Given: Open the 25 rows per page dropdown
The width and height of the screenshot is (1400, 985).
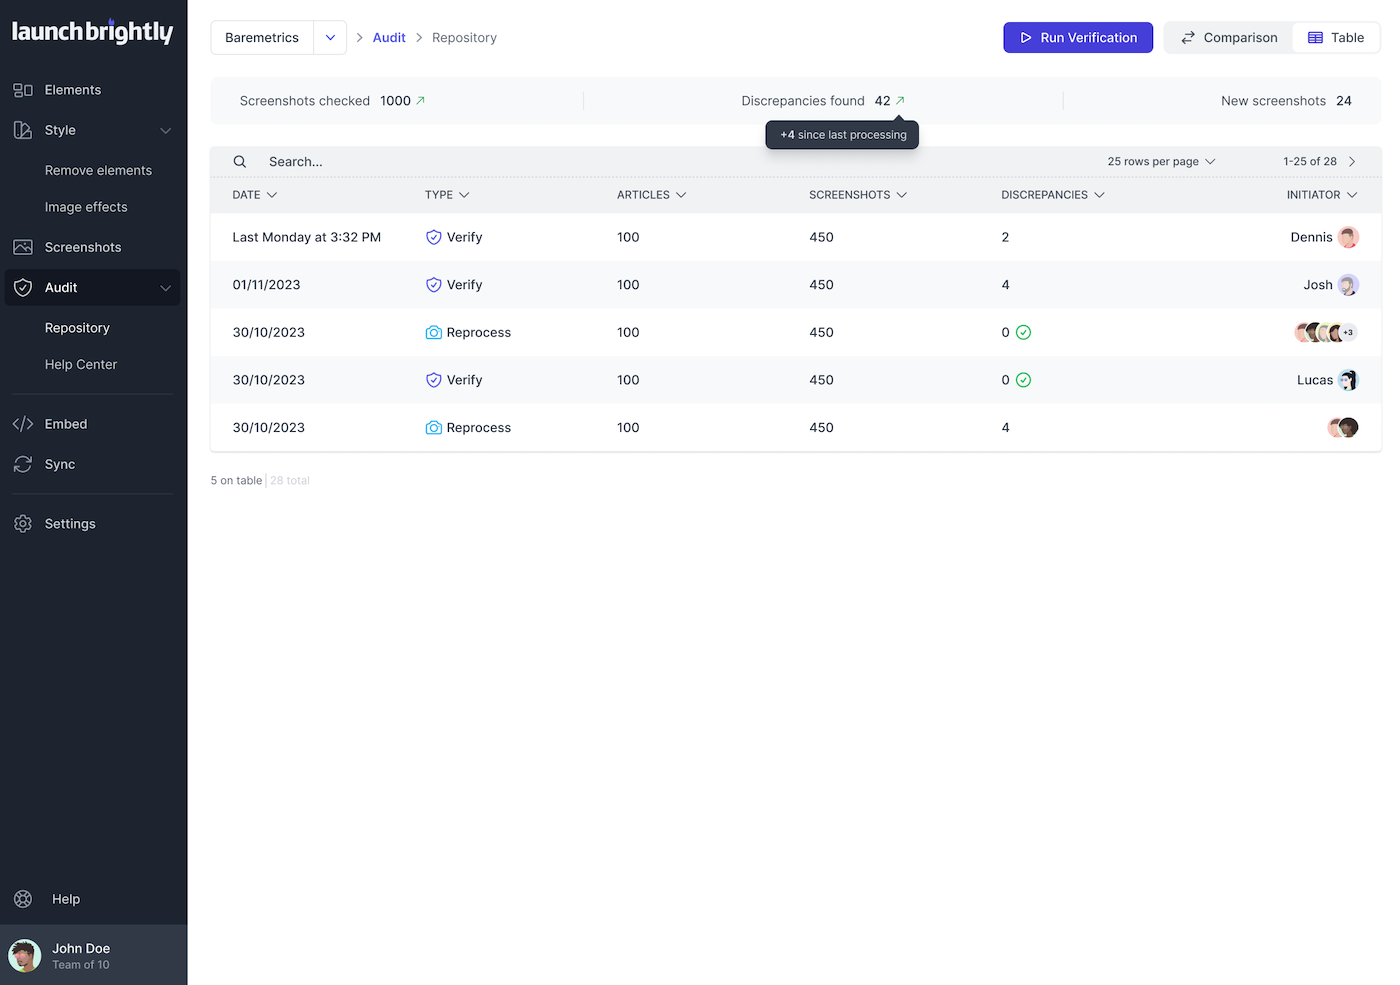Looking at the screenshot, I should [1160, 161].
